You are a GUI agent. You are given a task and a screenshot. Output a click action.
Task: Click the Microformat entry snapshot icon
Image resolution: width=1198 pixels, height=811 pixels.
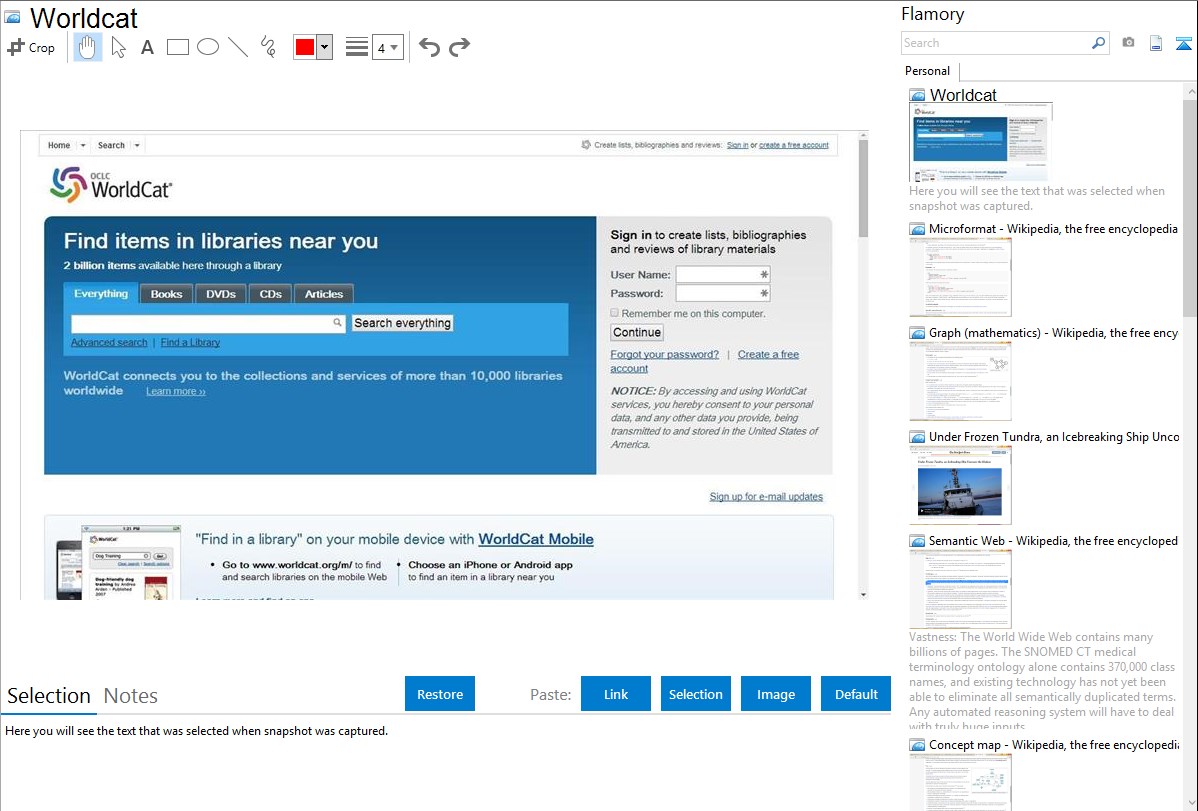click(917, 229)
